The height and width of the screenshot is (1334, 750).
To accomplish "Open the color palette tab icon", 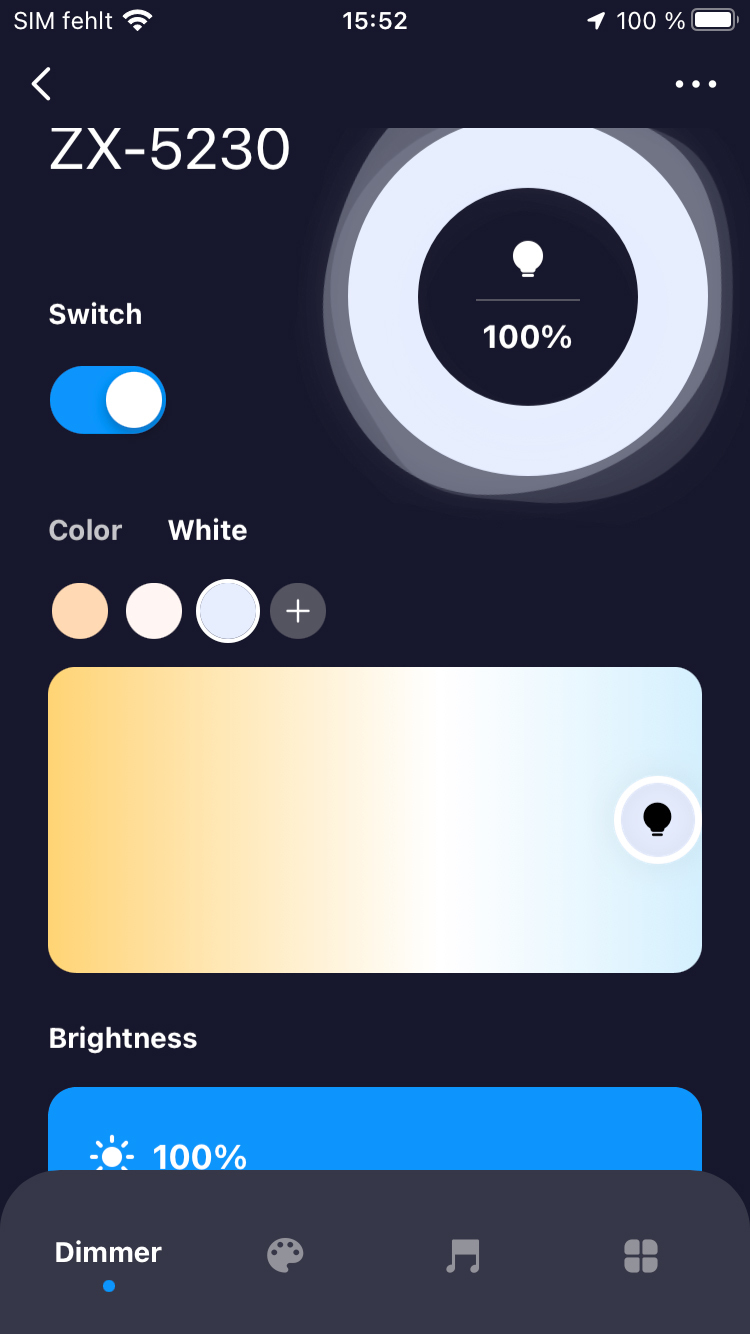I will click(285, 1255).
